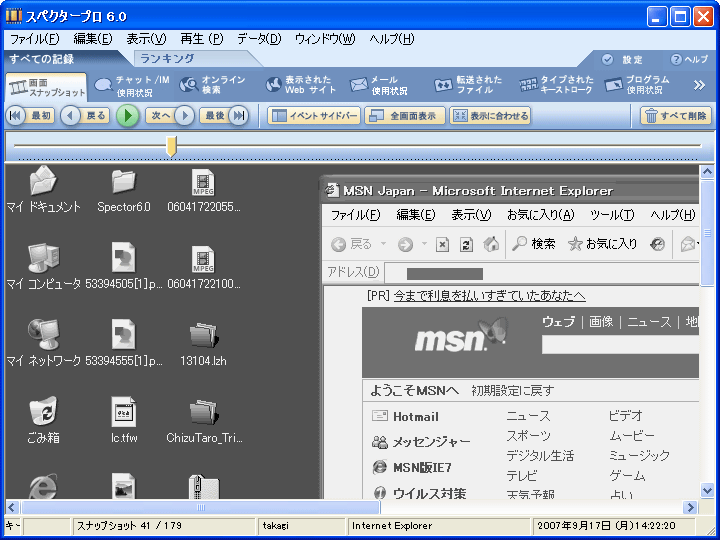
Task: Click vertical scrollbar down arrow
Action: (x=707, y=490)
